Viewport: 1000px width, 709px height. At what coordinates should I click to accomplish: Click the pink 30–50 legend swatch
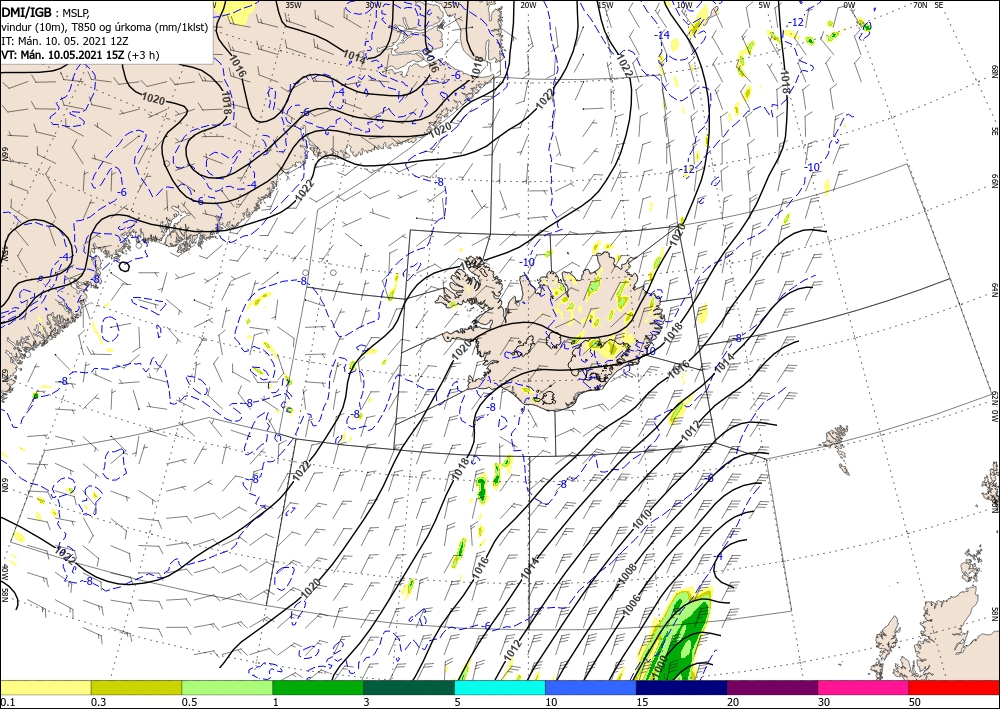coord(864,687)
